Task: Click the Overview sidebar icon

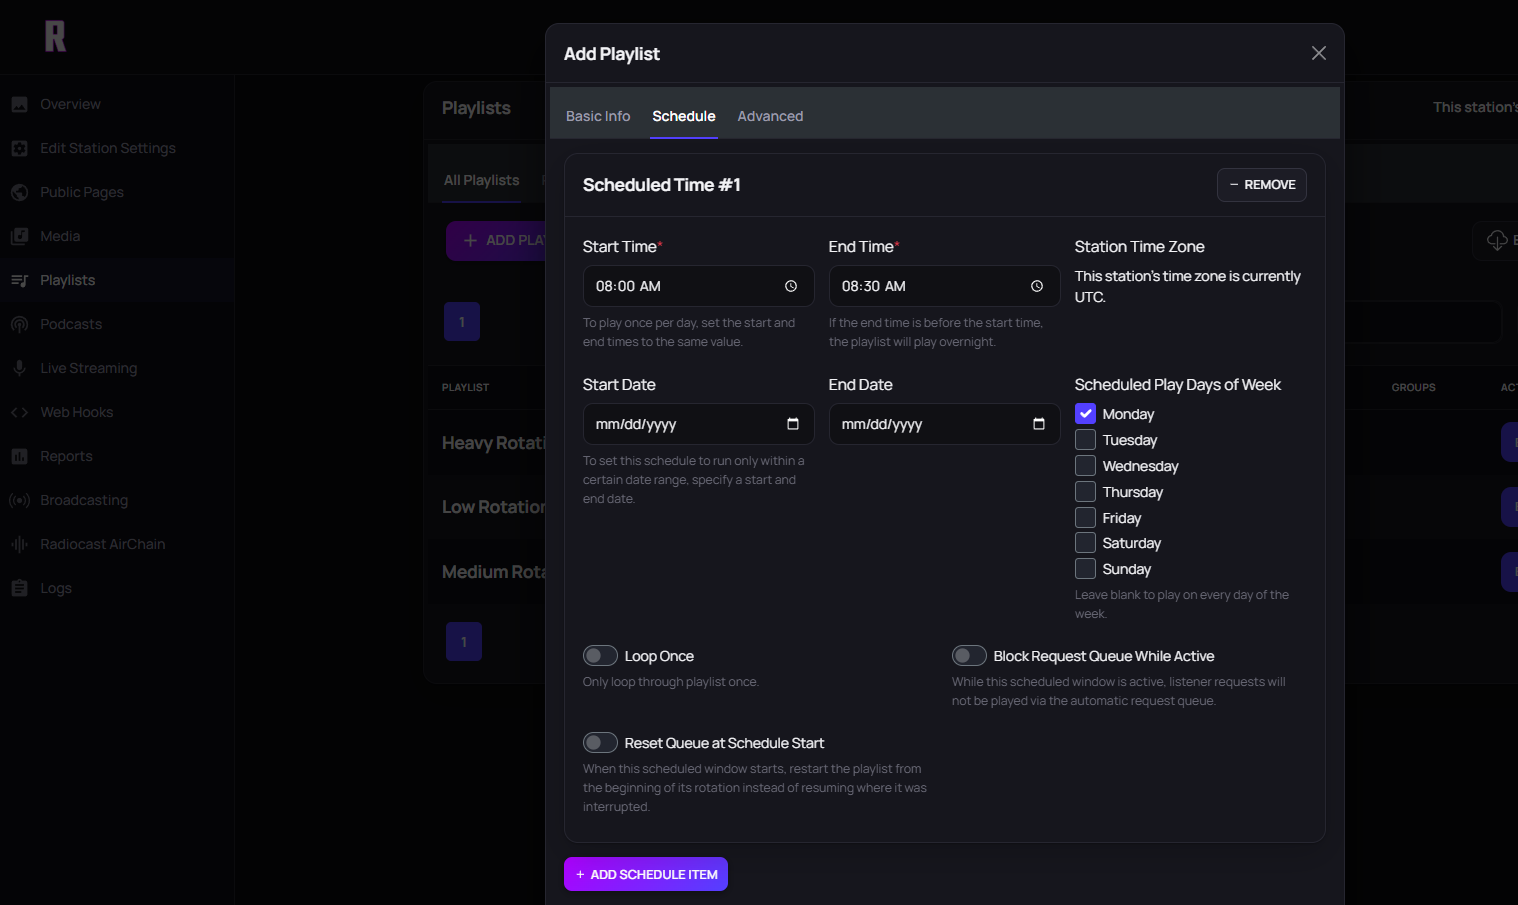Action: point(19,104)
